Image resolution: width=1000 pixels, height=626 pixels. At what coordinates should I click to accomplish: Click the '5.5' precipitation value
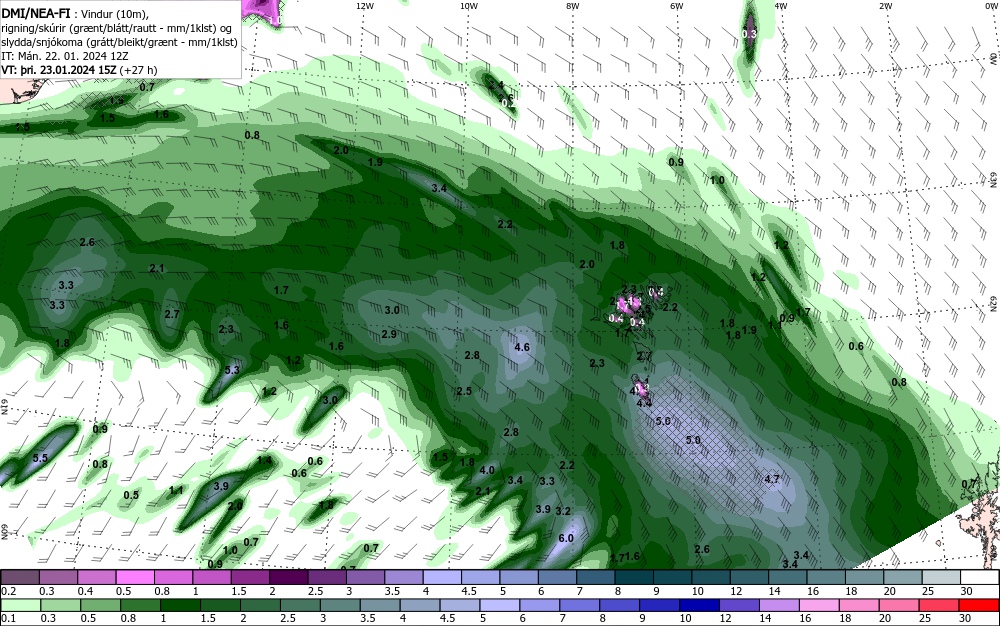click(40, 458)
